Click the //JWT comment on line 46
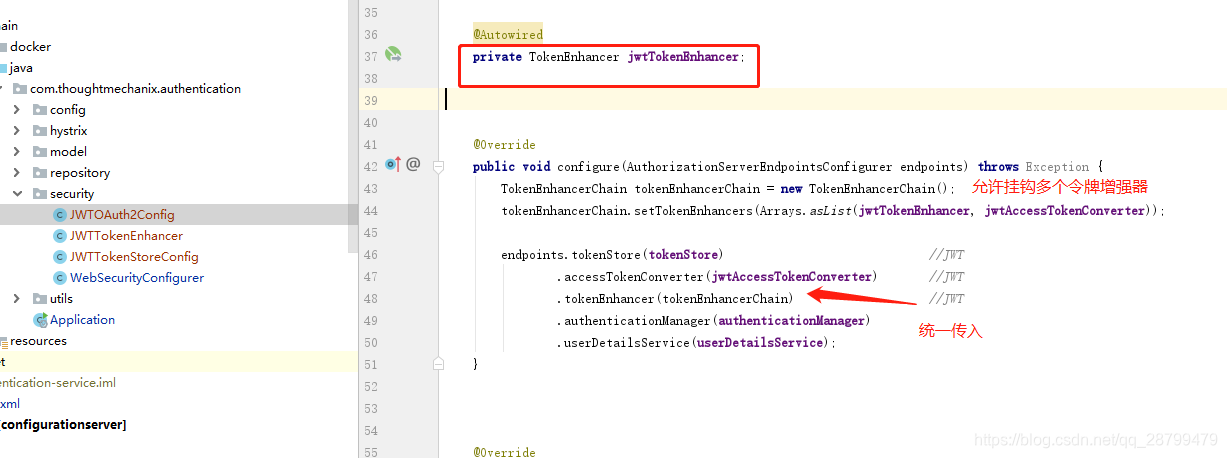Viewport: 1227px width, 458px height. click(946, 255)
